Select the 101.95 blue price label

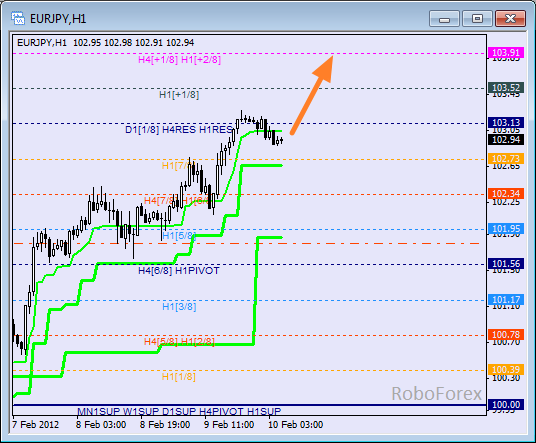[x=506, y=229]
